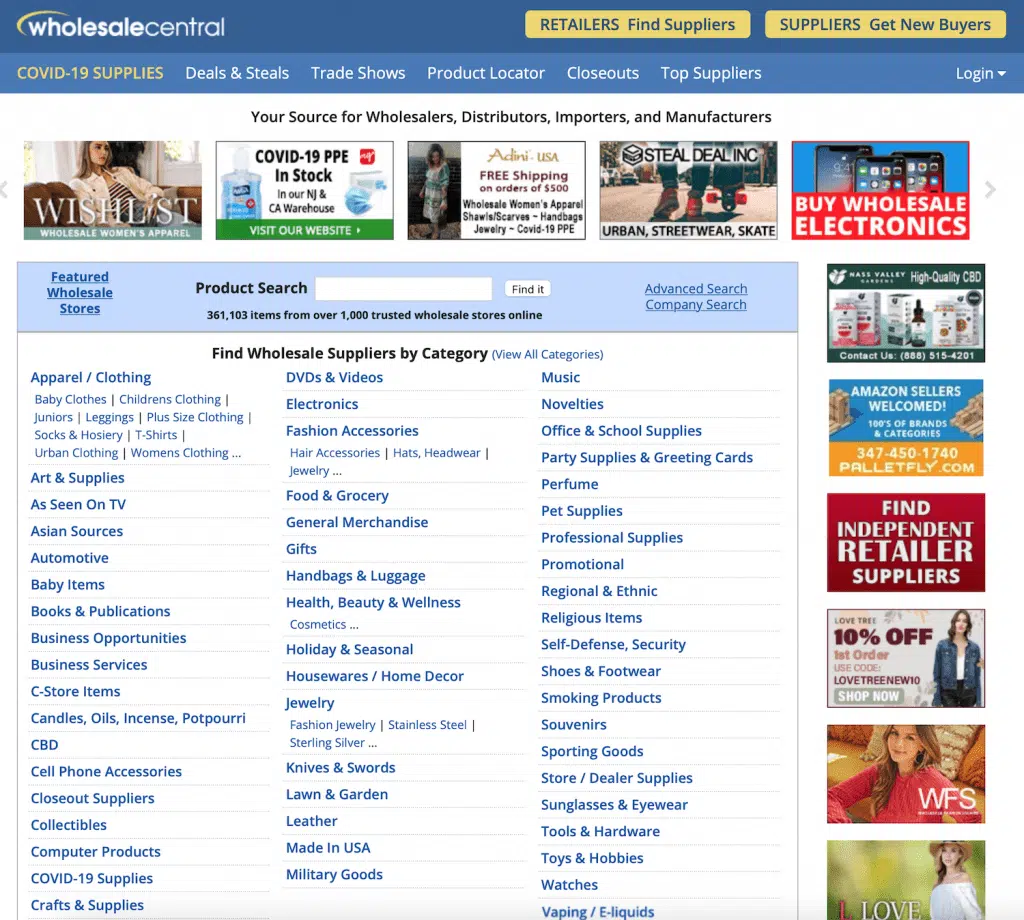Open the Nass Valley High-Quality CBD ad
Screen dimensions: 1024x920
pos(906,313)
